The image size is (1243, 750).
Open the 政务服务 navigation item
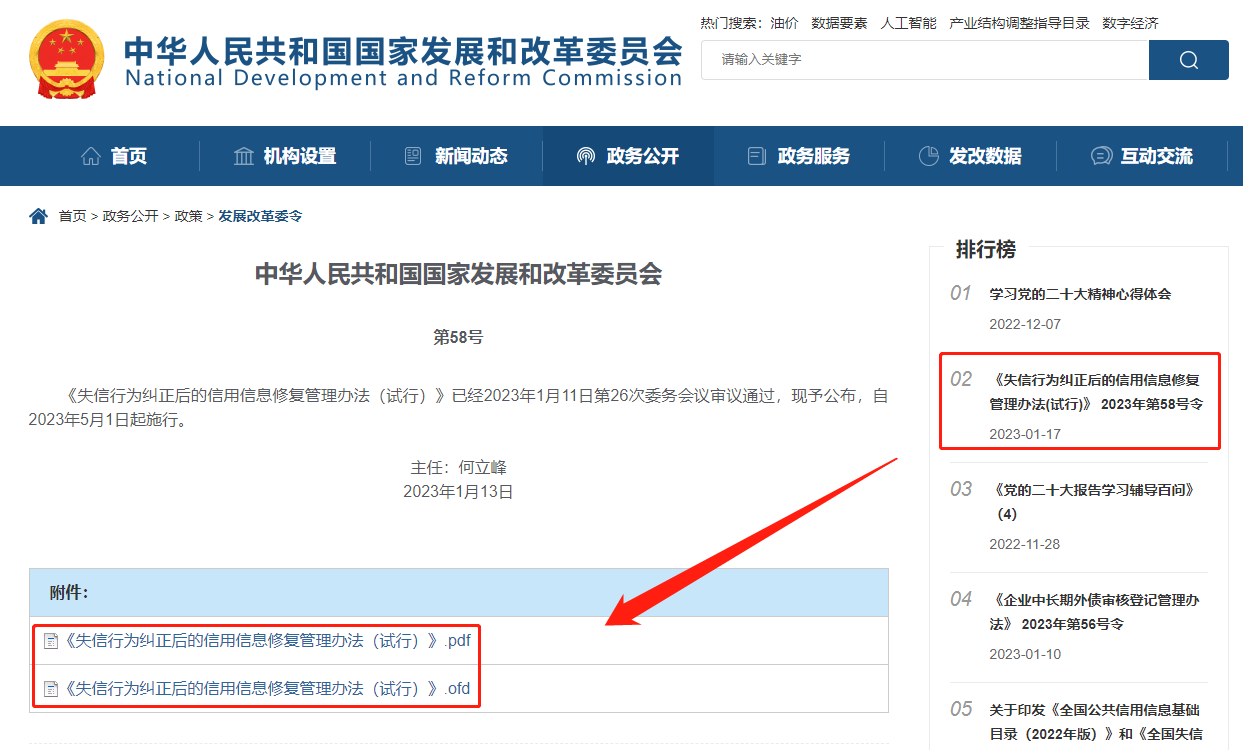coord(799,156)
